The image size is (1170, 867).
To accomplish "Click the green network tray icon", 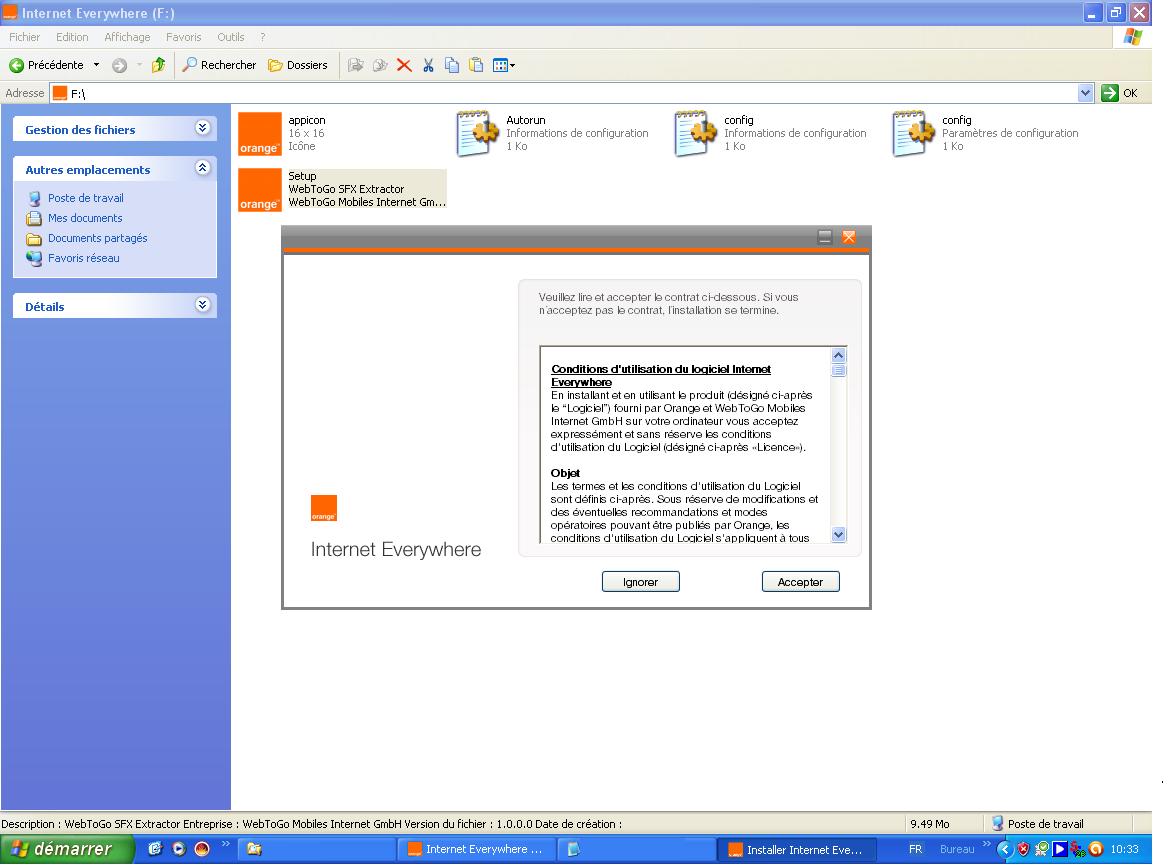I will click(1041, 849).
